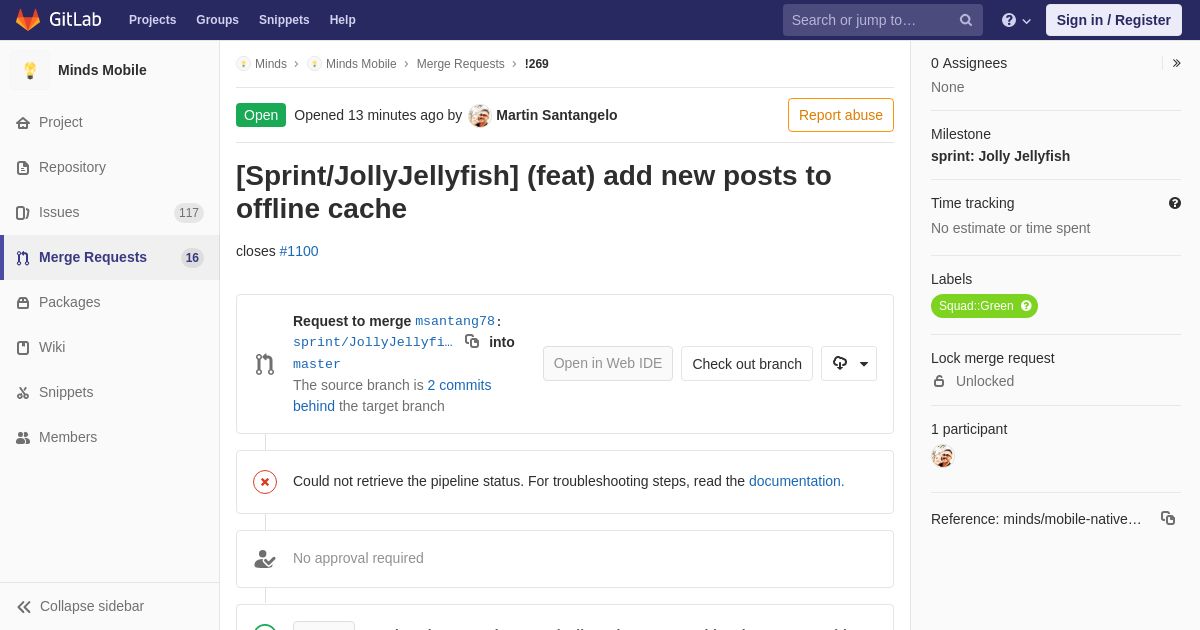Image resolution: width=1200 pixels, height=630 pixels.
Task: Click the Martin Santangelo author name
Action: (x=557, y=115)
